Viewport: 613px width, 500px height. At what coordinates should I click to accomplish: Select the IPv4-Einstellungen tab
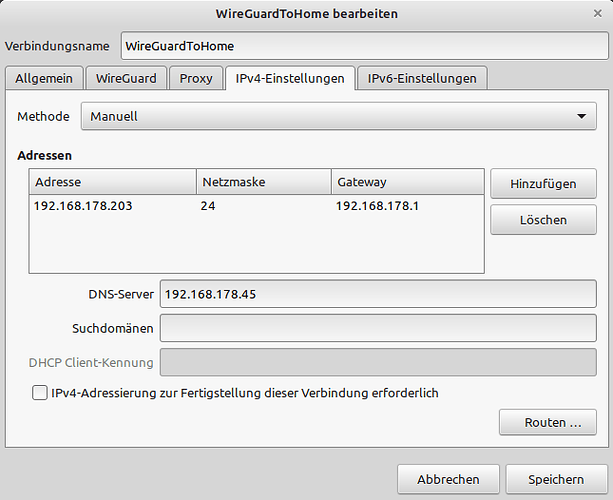(290, 78)
